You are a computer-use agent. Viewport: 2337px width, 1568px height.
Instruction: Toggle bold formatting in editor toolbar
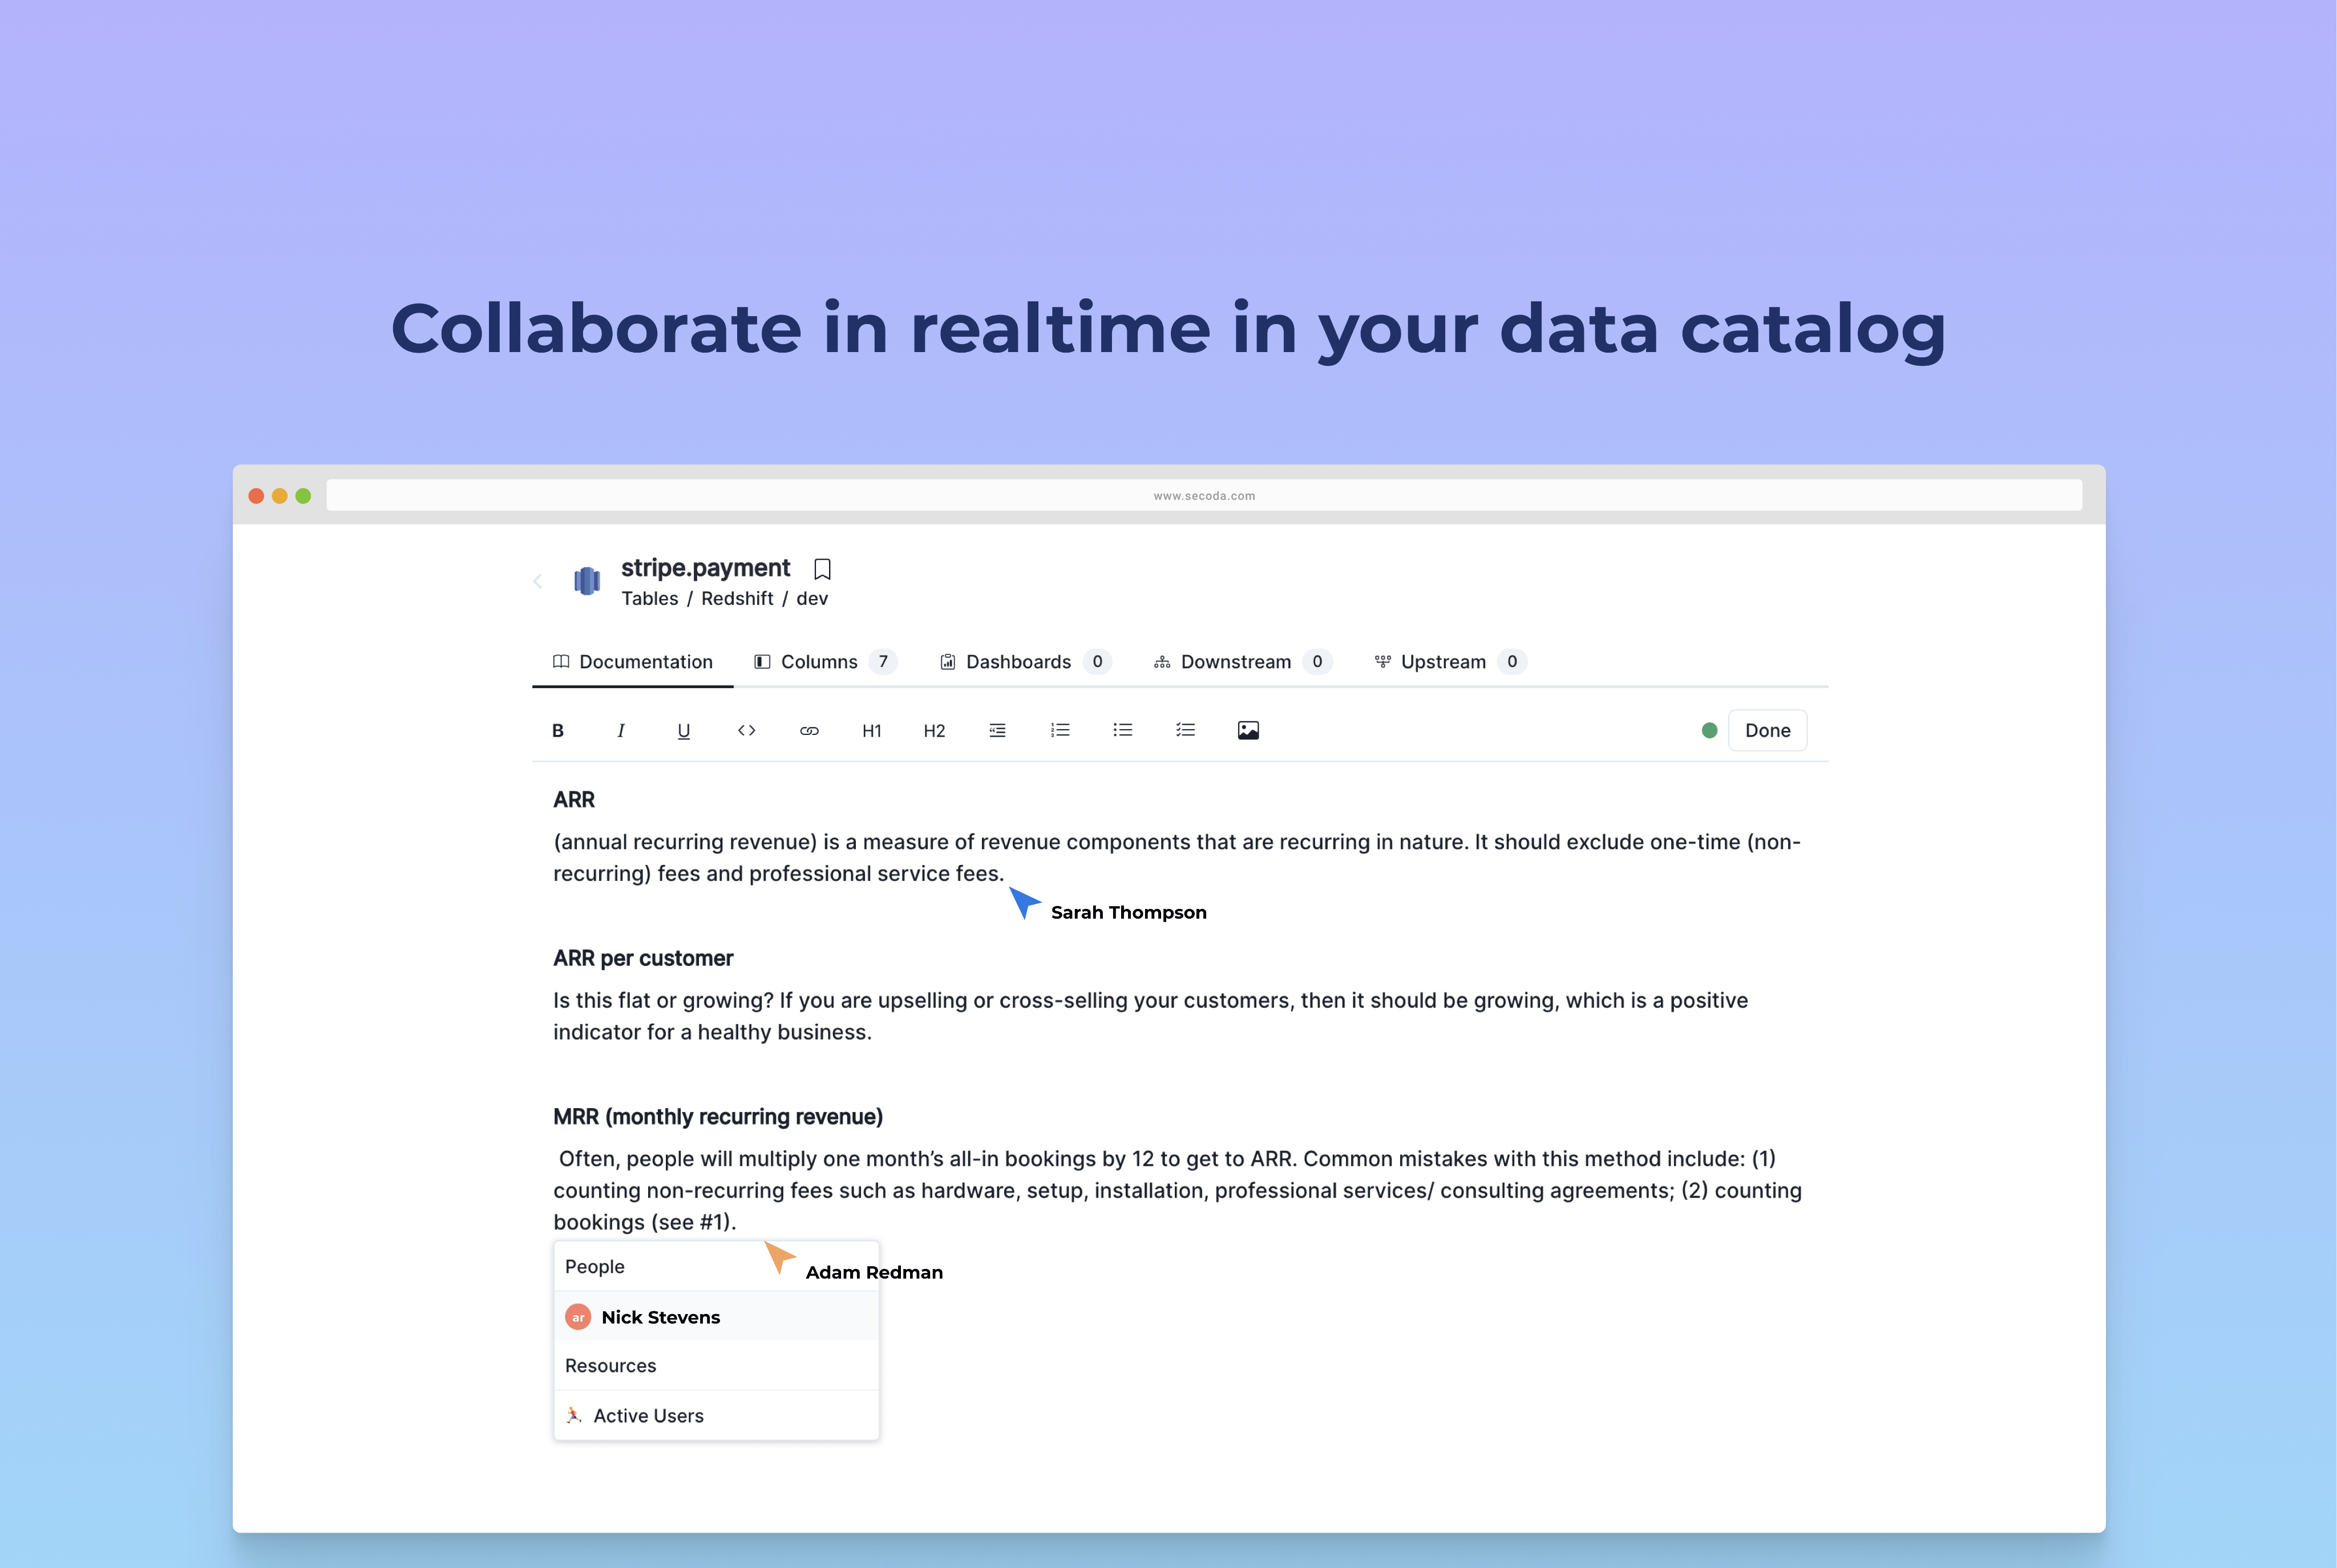558,731
